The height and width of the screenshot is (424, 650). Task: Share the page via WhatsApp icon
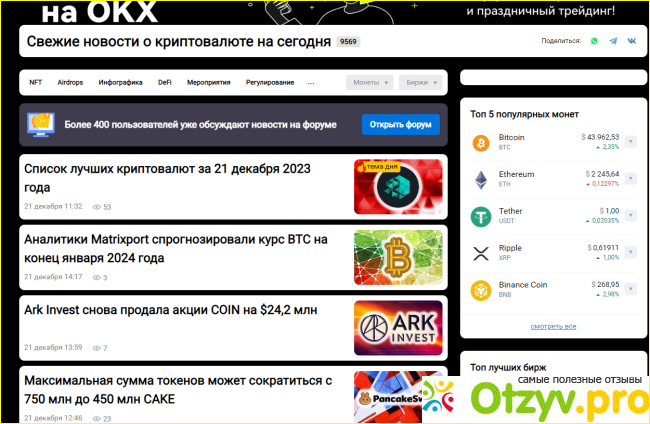pyautogui.click(x=594, y=42)
